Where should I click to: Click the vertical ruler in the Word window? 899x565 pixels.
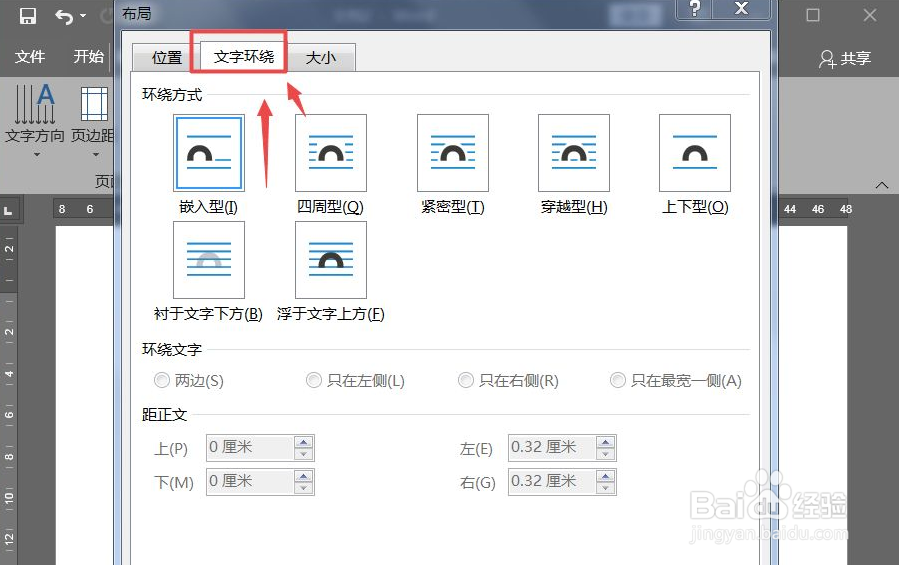9,395
